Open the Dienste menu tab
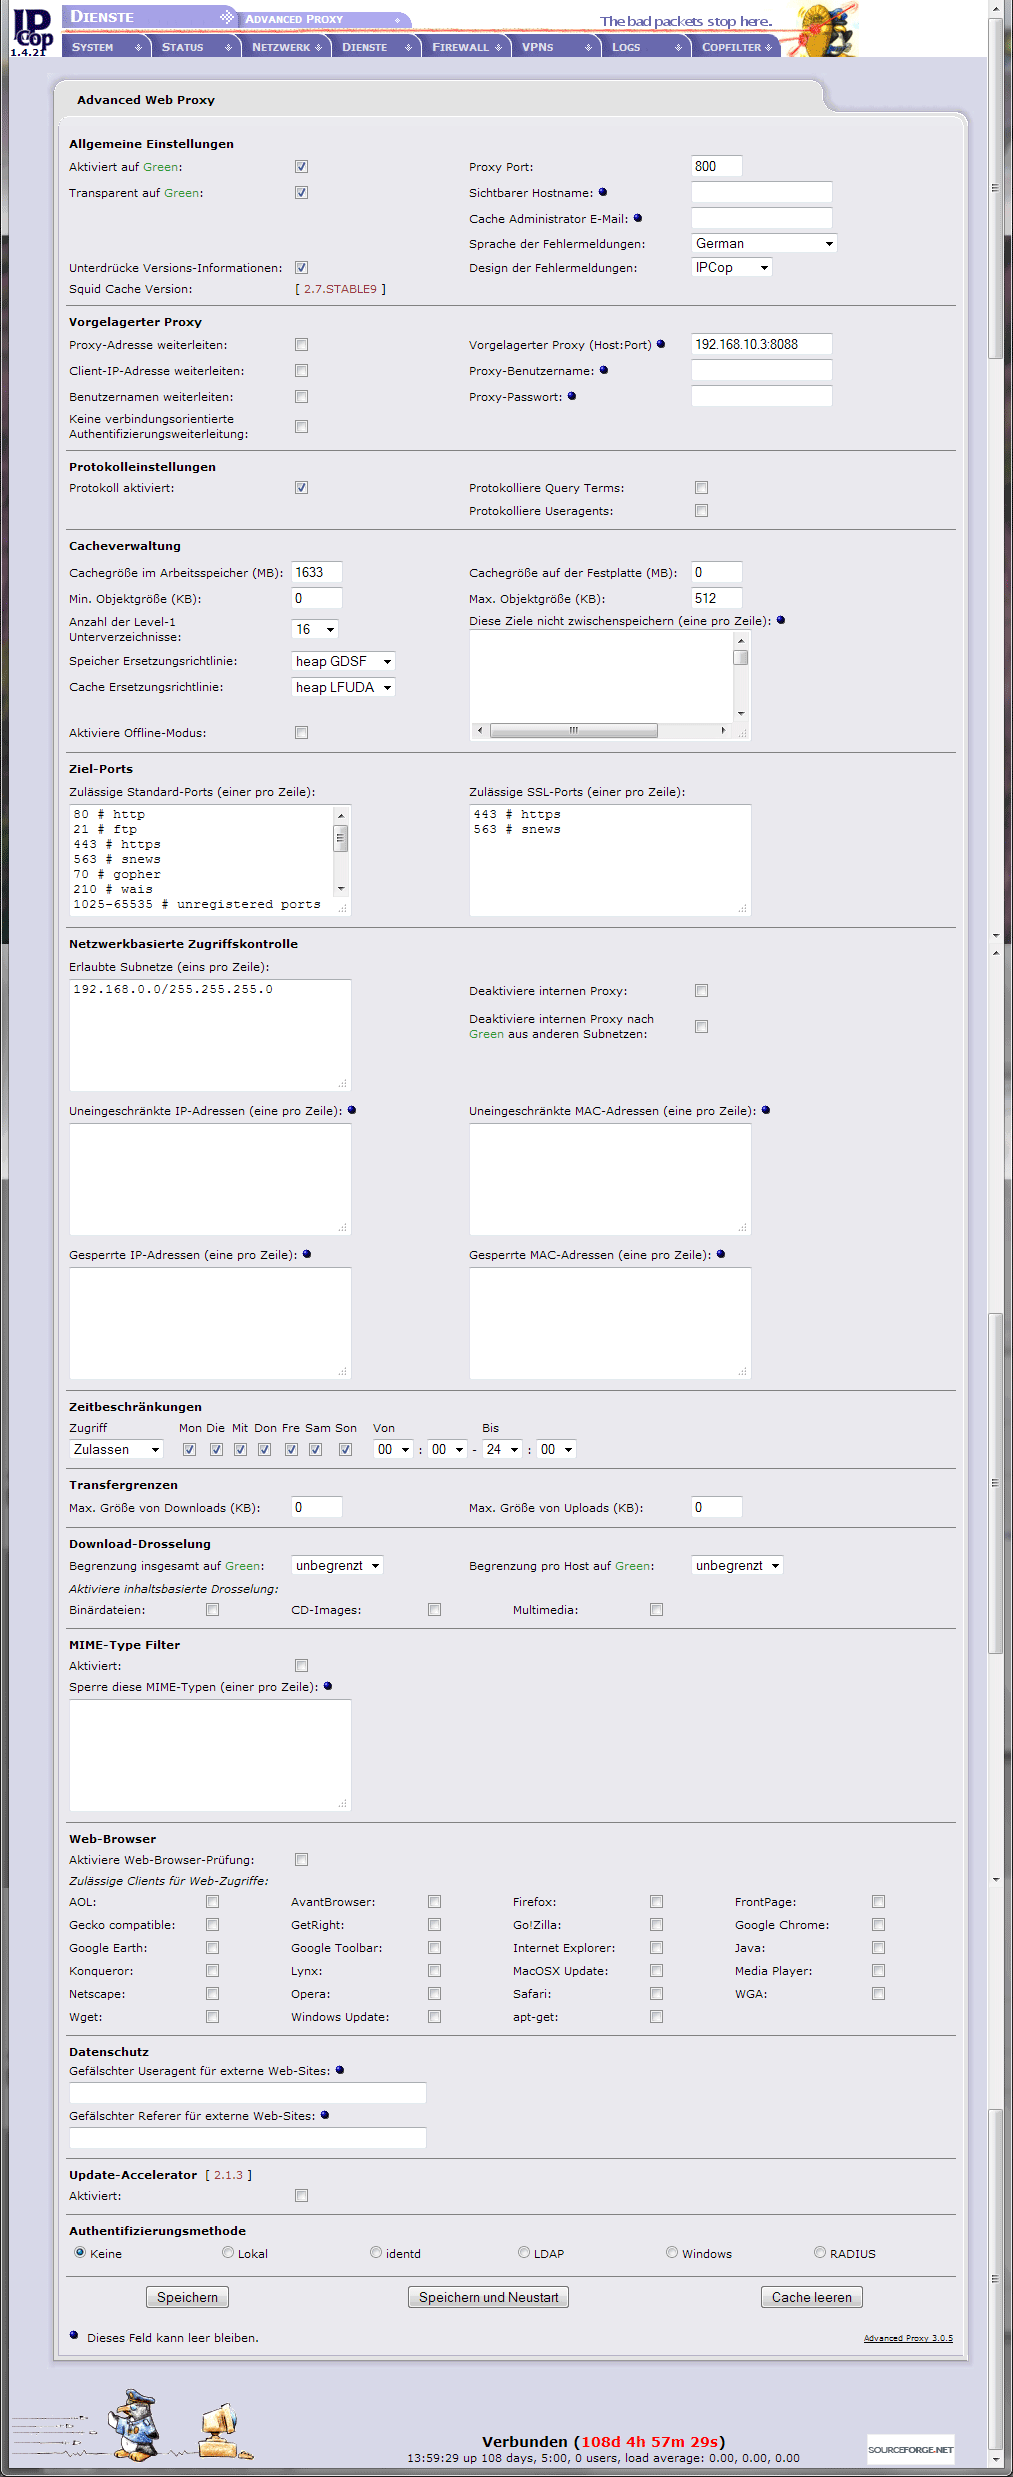The height and width of the screenshot is (2477, 1013). tap(376, 47)
